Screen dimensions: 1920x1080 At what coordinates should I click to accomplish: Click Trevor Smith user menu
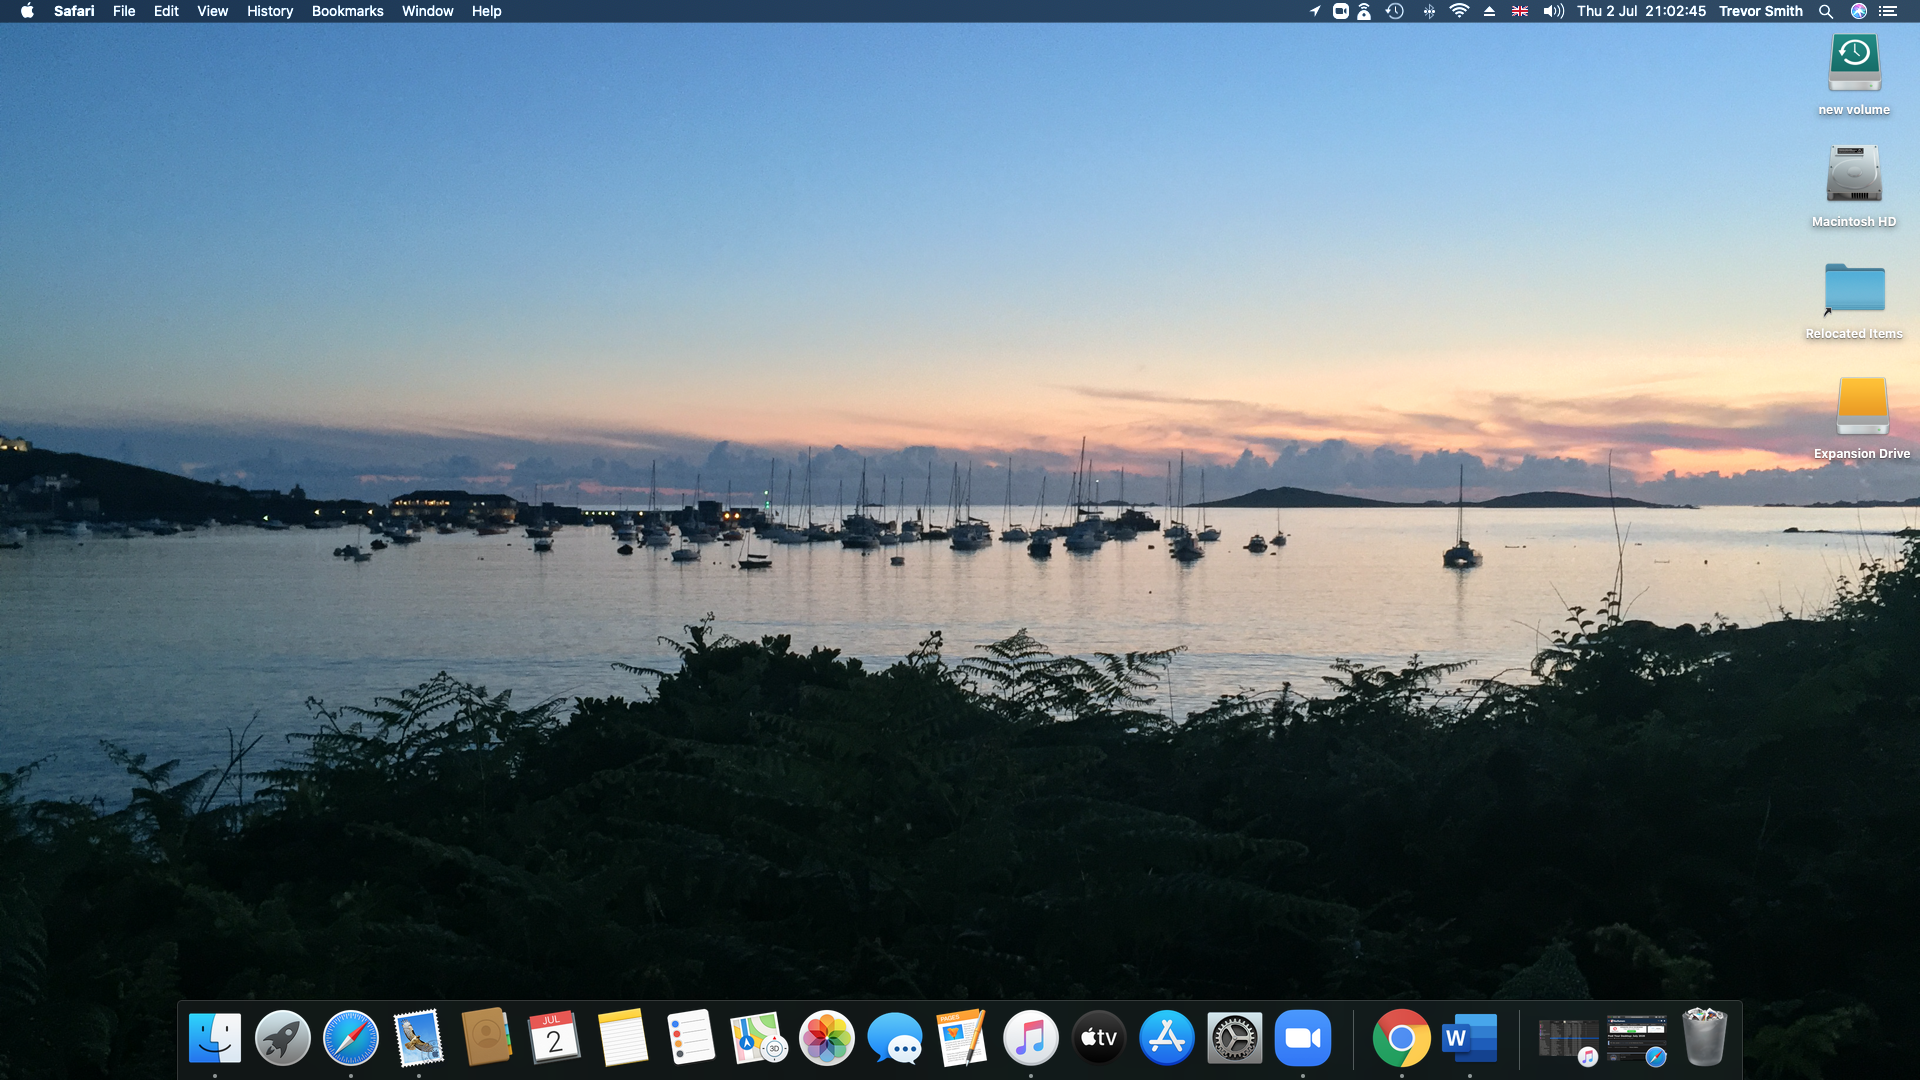tap(1760, 11)
